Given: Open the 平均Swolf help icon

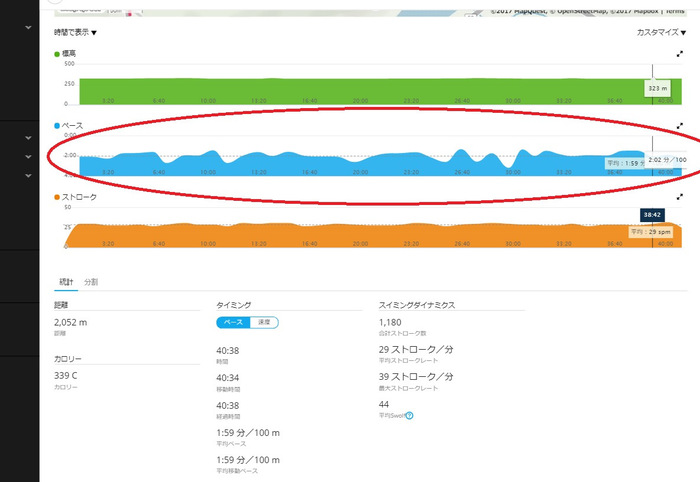Looking at the screenshot, I should 409,416.
